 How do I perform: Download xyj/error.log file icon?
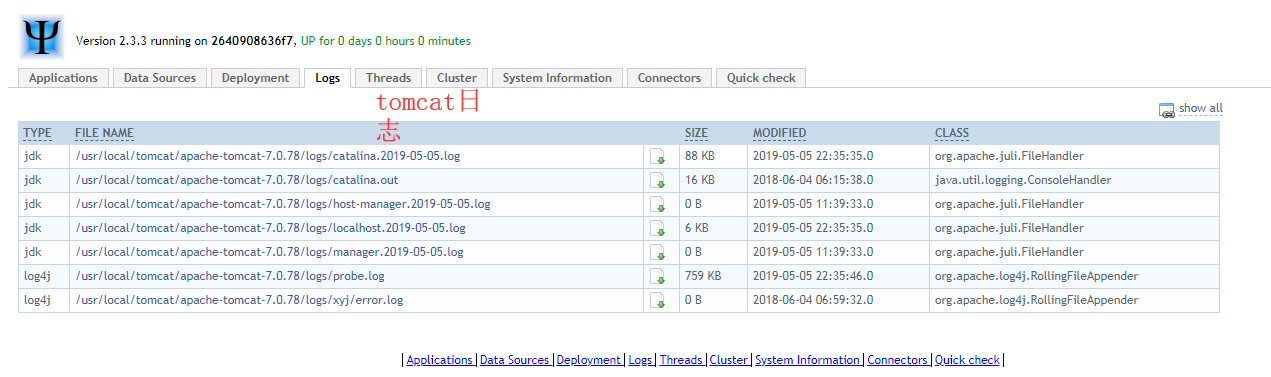[658, 301]
